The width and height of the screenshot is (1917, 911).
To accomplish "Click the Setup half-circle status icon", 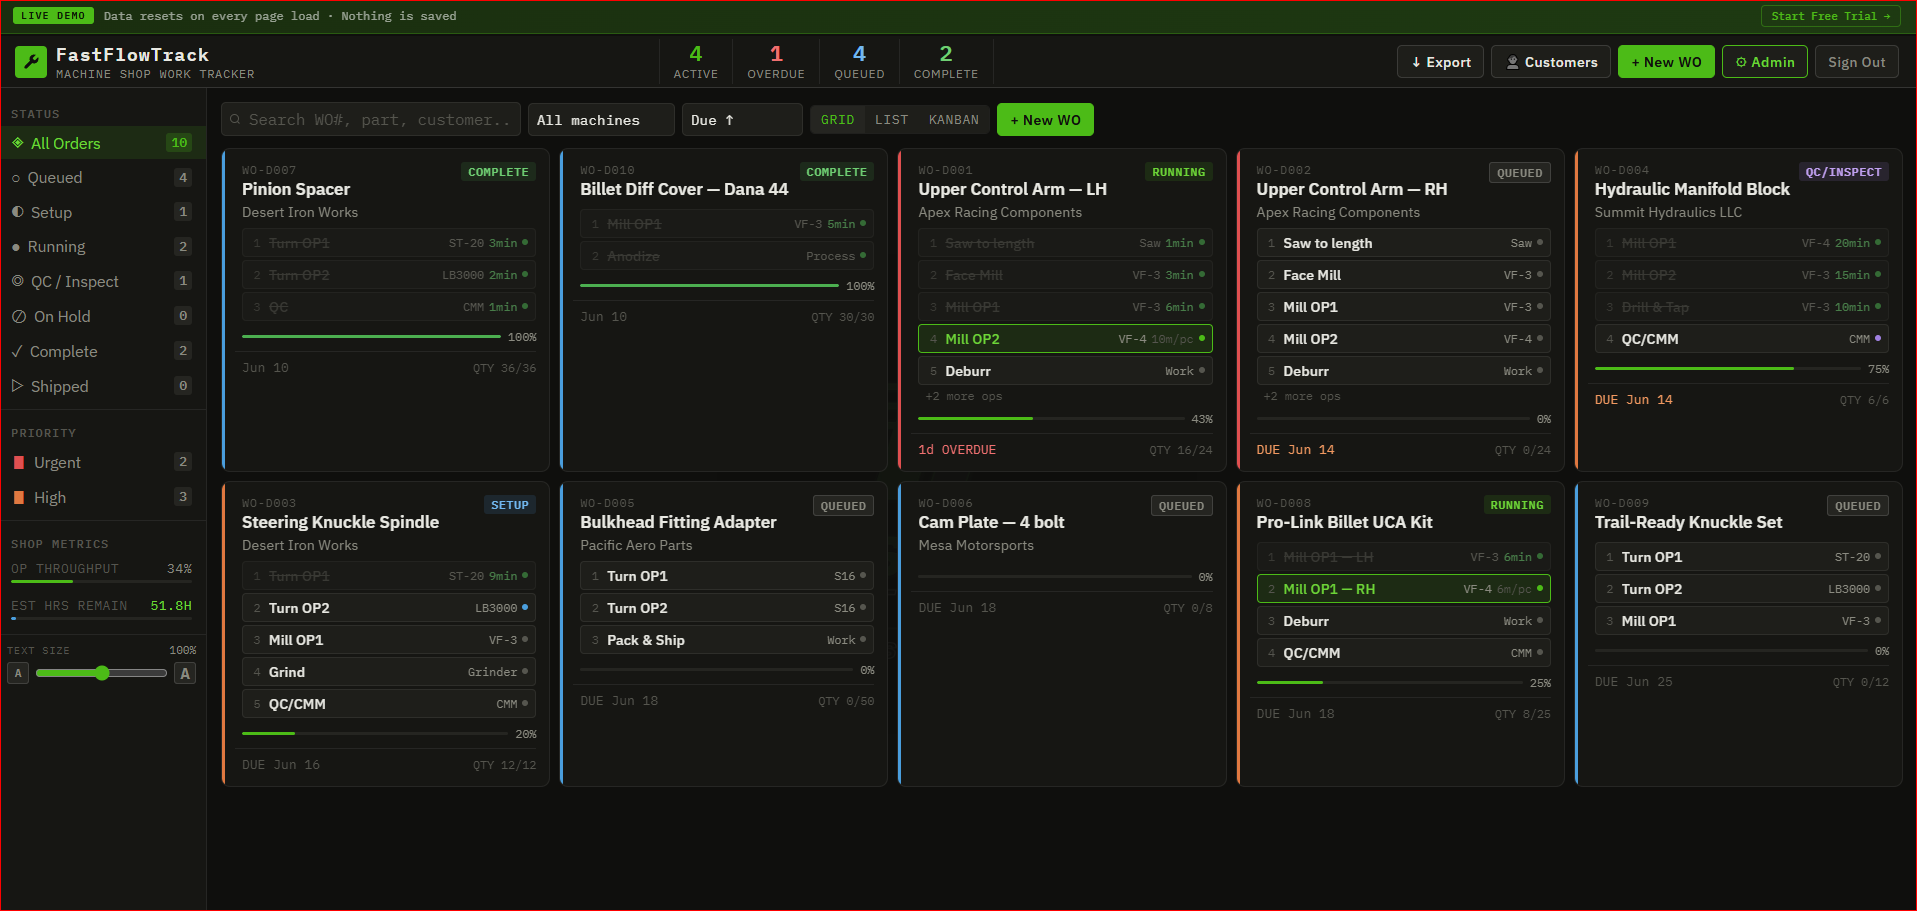I will 18,212.
